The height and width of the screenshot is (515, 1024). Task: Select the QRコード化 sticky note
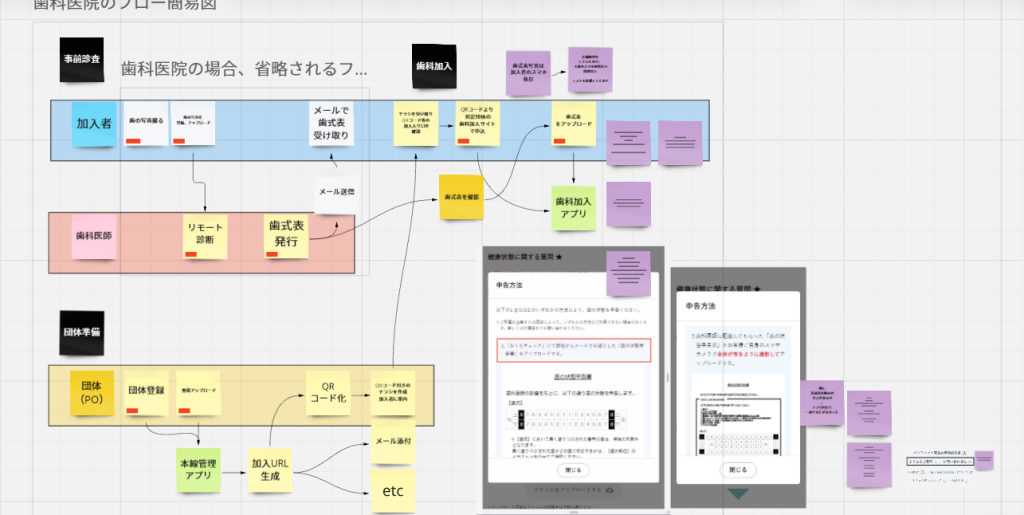327,392
